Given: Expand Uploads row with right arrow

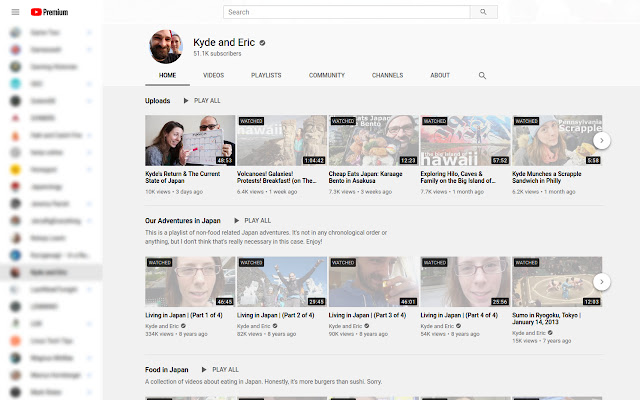Looking at the screenshot, I should tap(601, 140).
